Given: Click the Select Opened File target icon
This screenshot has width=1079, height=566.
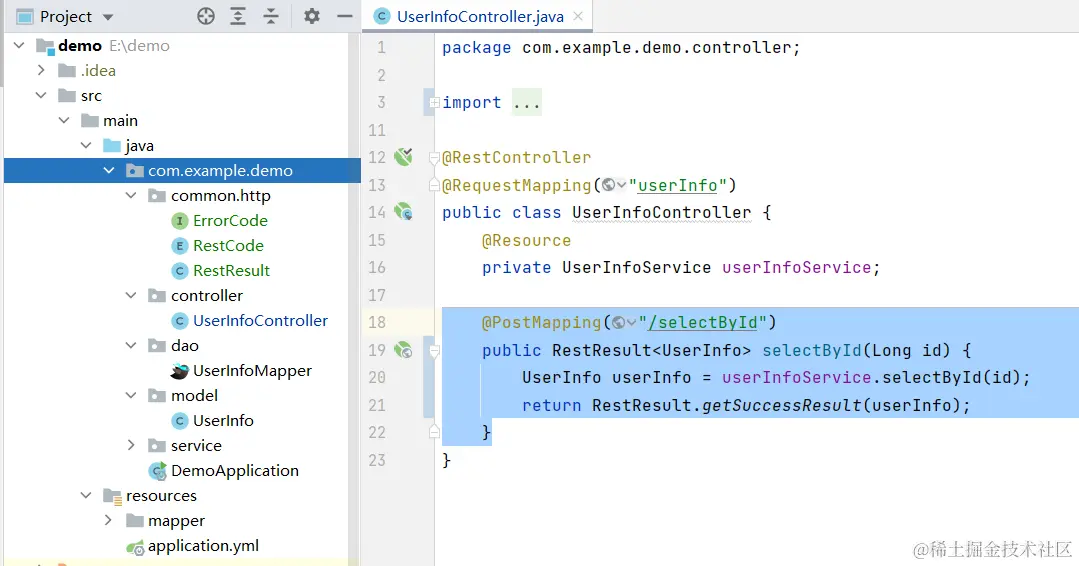Looking at the screenshot, I should (206, 16).
